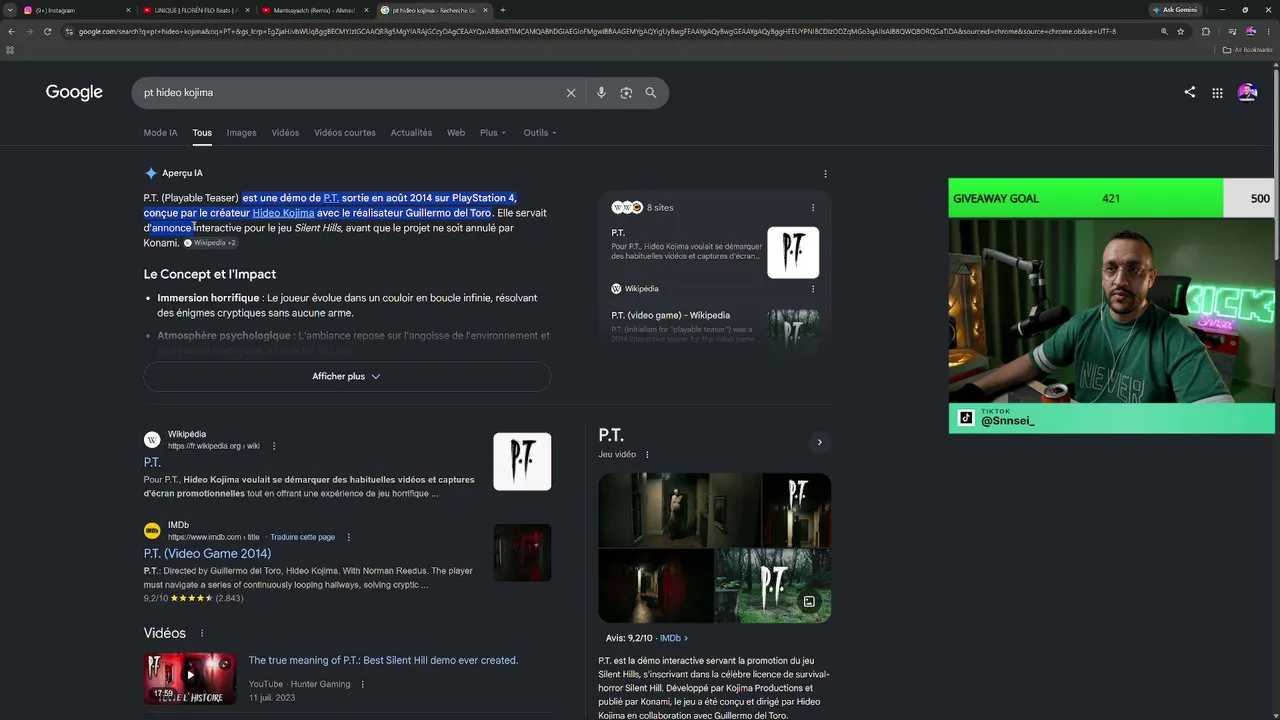Open the Vidéos section three-dot menu
The image size is (1280, 720).
[202, 633]
